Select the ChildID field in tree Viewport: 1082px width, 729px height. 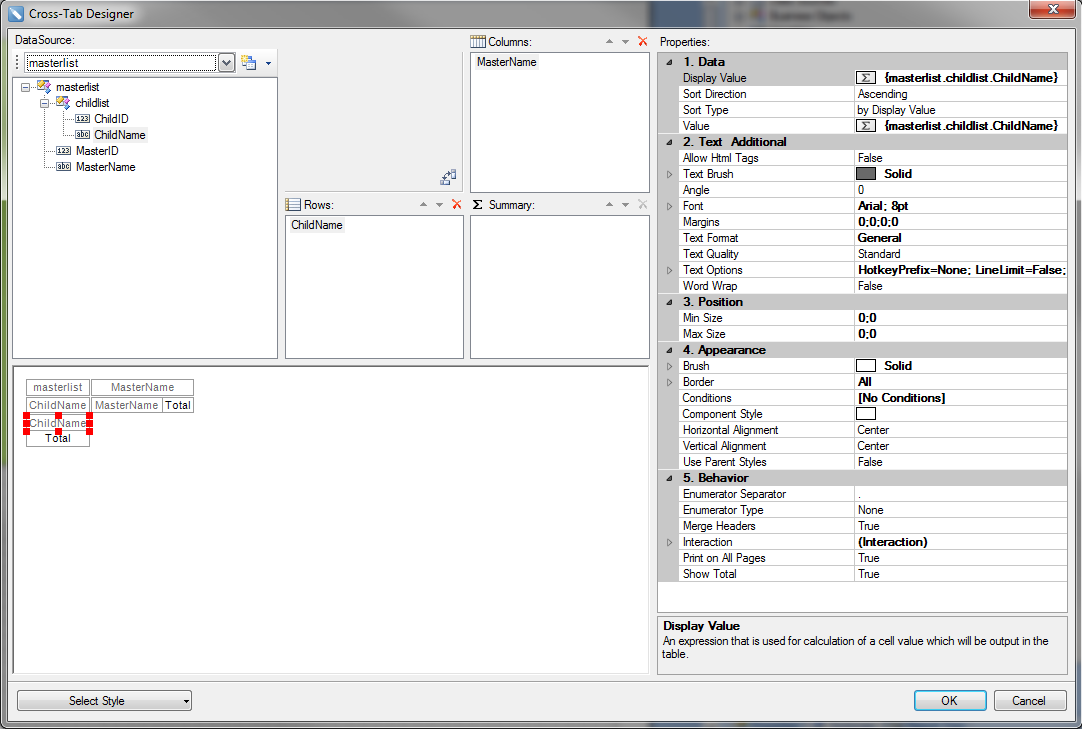pyautogui.click(x=111, y=119)
